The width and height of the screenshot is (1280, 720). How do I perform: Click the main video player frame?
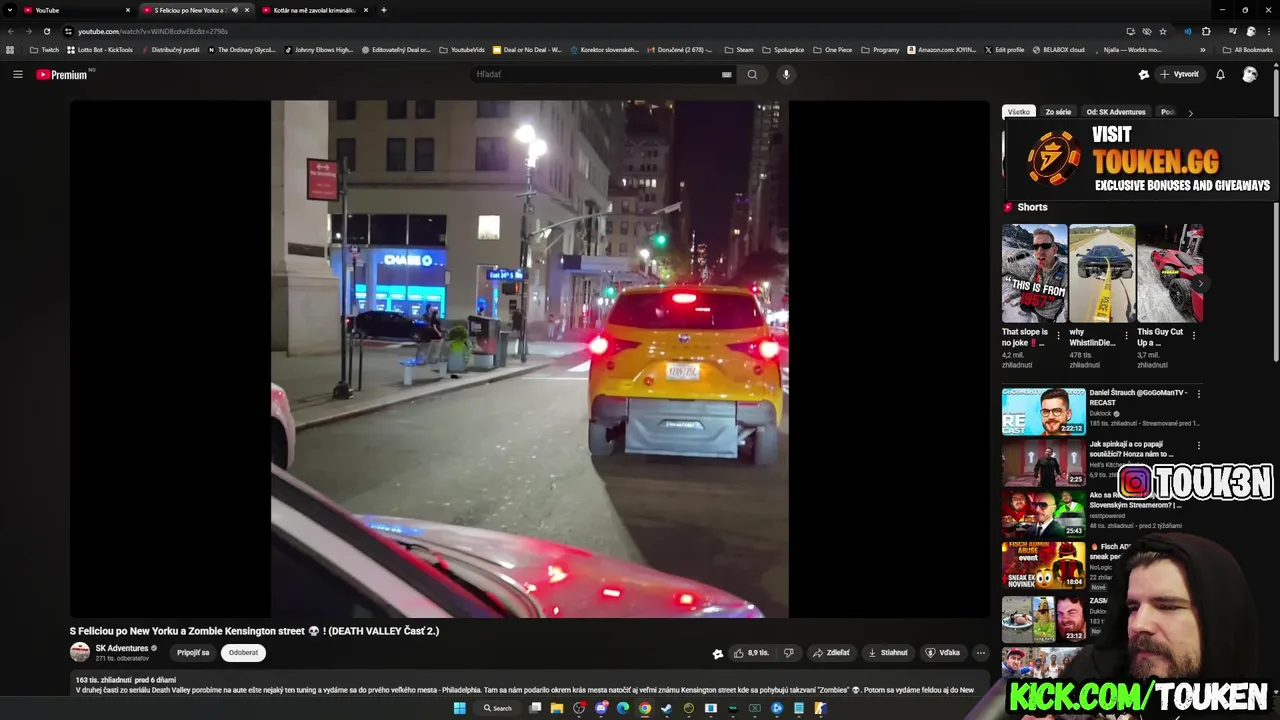click(x=529, y=358)
